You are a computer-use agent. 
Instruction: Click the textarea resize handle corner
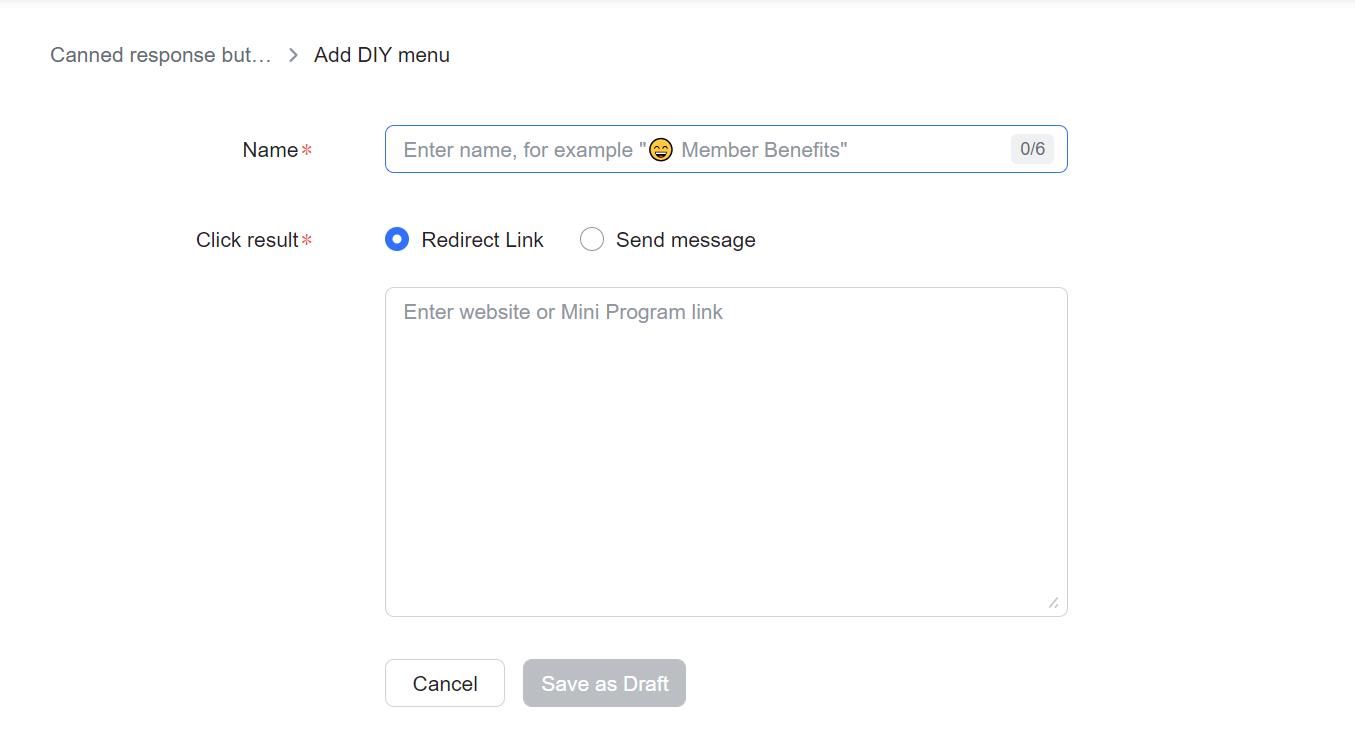[x=1055, y=602]
